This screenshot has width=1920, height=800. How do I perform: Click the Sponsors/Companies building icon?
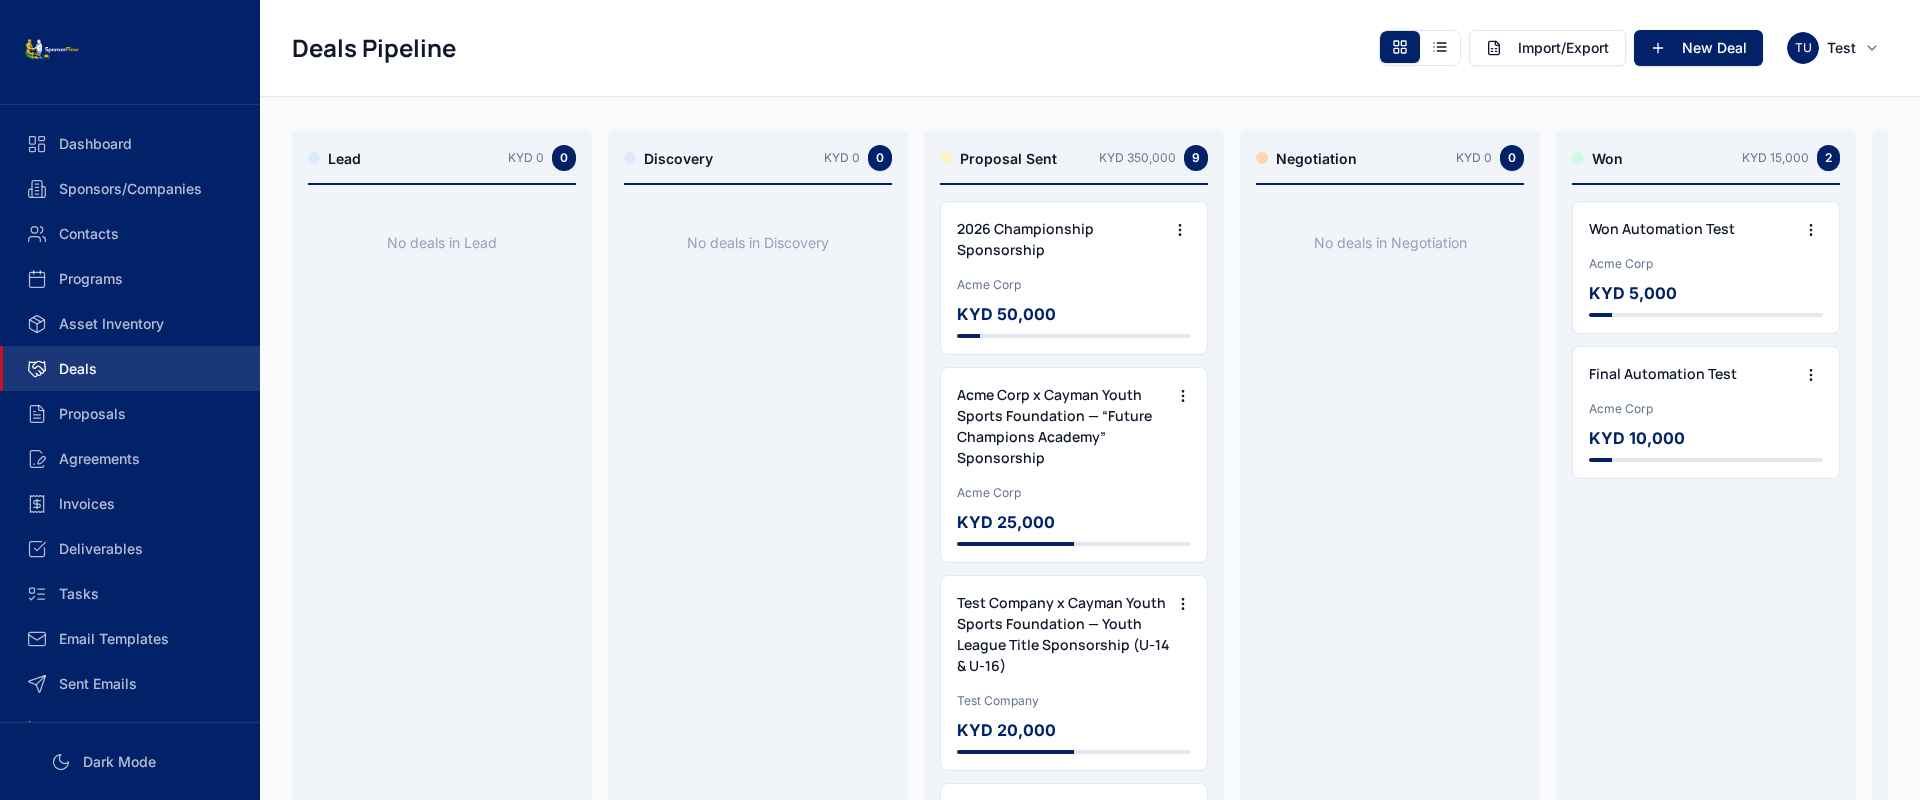click(x=37, y=189)
